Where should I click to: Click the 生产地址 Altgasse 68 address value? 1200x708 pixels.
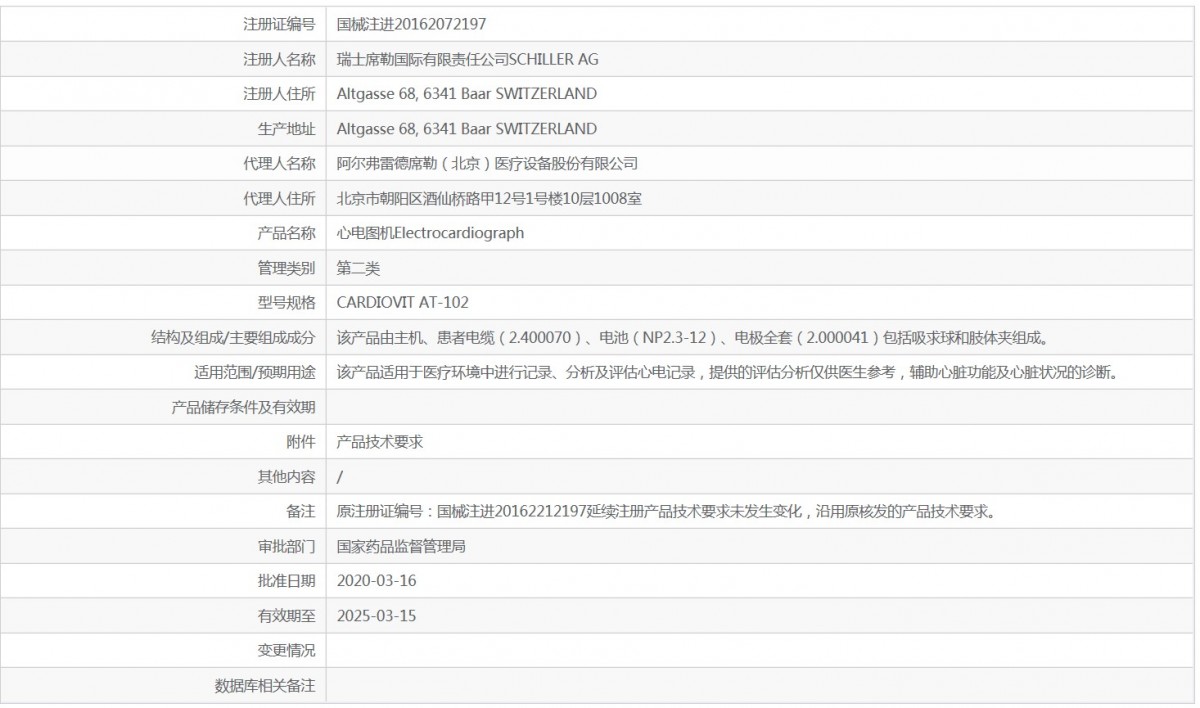pyautogui.click(x=467, y=129)
